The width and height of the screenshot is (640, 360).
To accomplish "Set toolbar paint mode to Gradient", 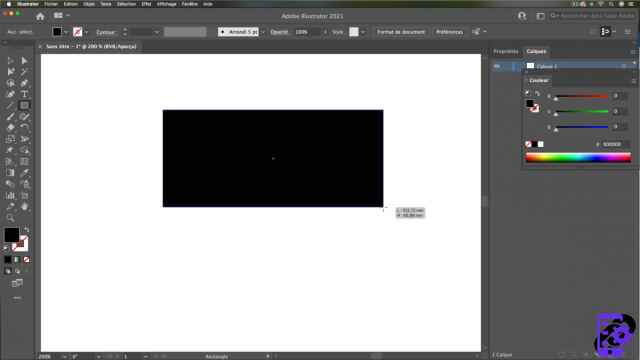I will click(x=17, y=260).
